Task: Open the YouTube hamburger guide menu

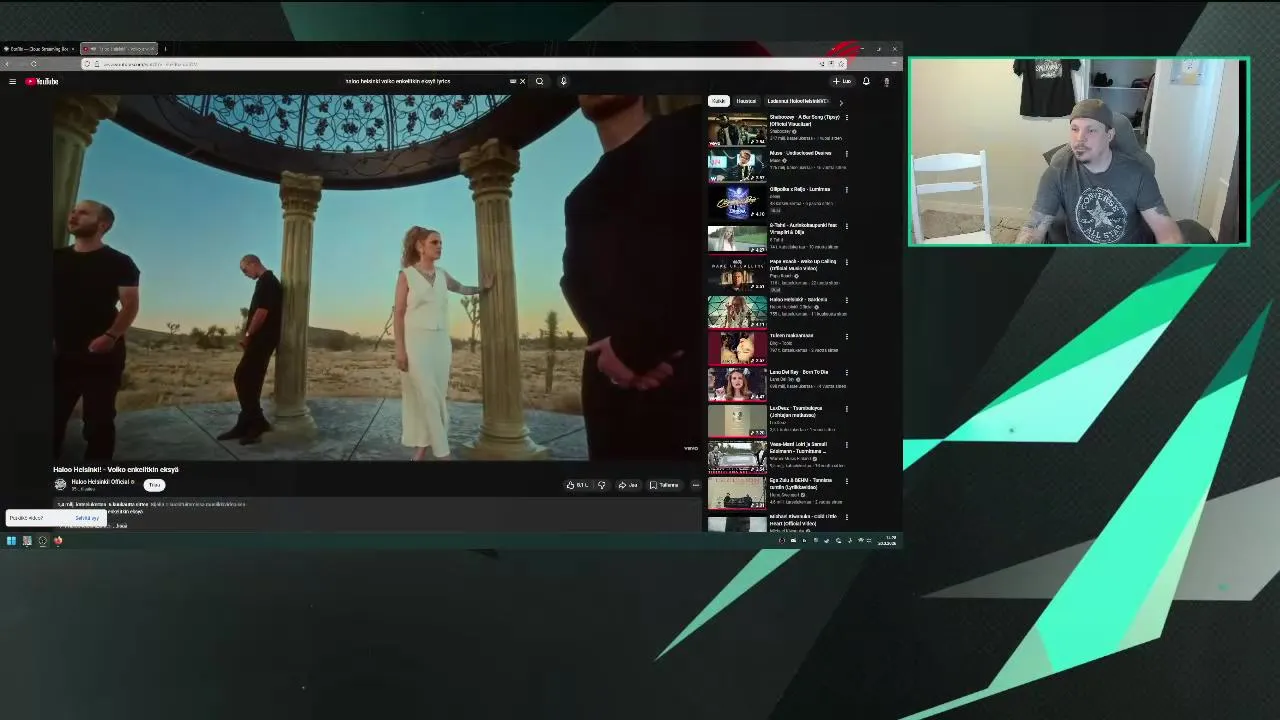Action: (12, 81)
